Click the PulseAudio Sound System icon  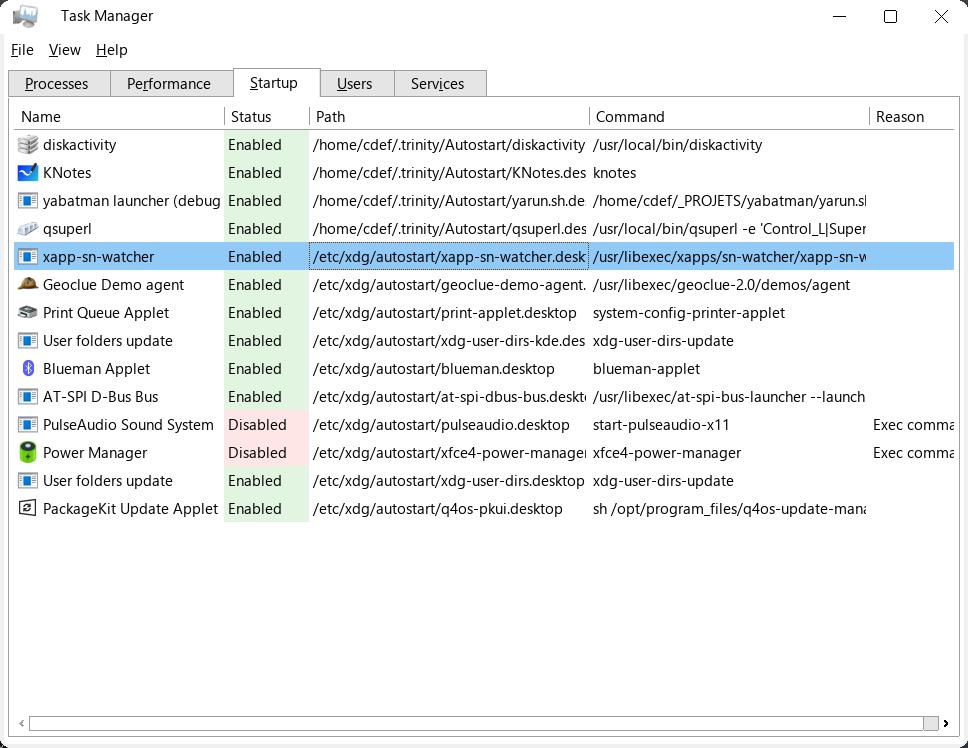coord(28,425)
